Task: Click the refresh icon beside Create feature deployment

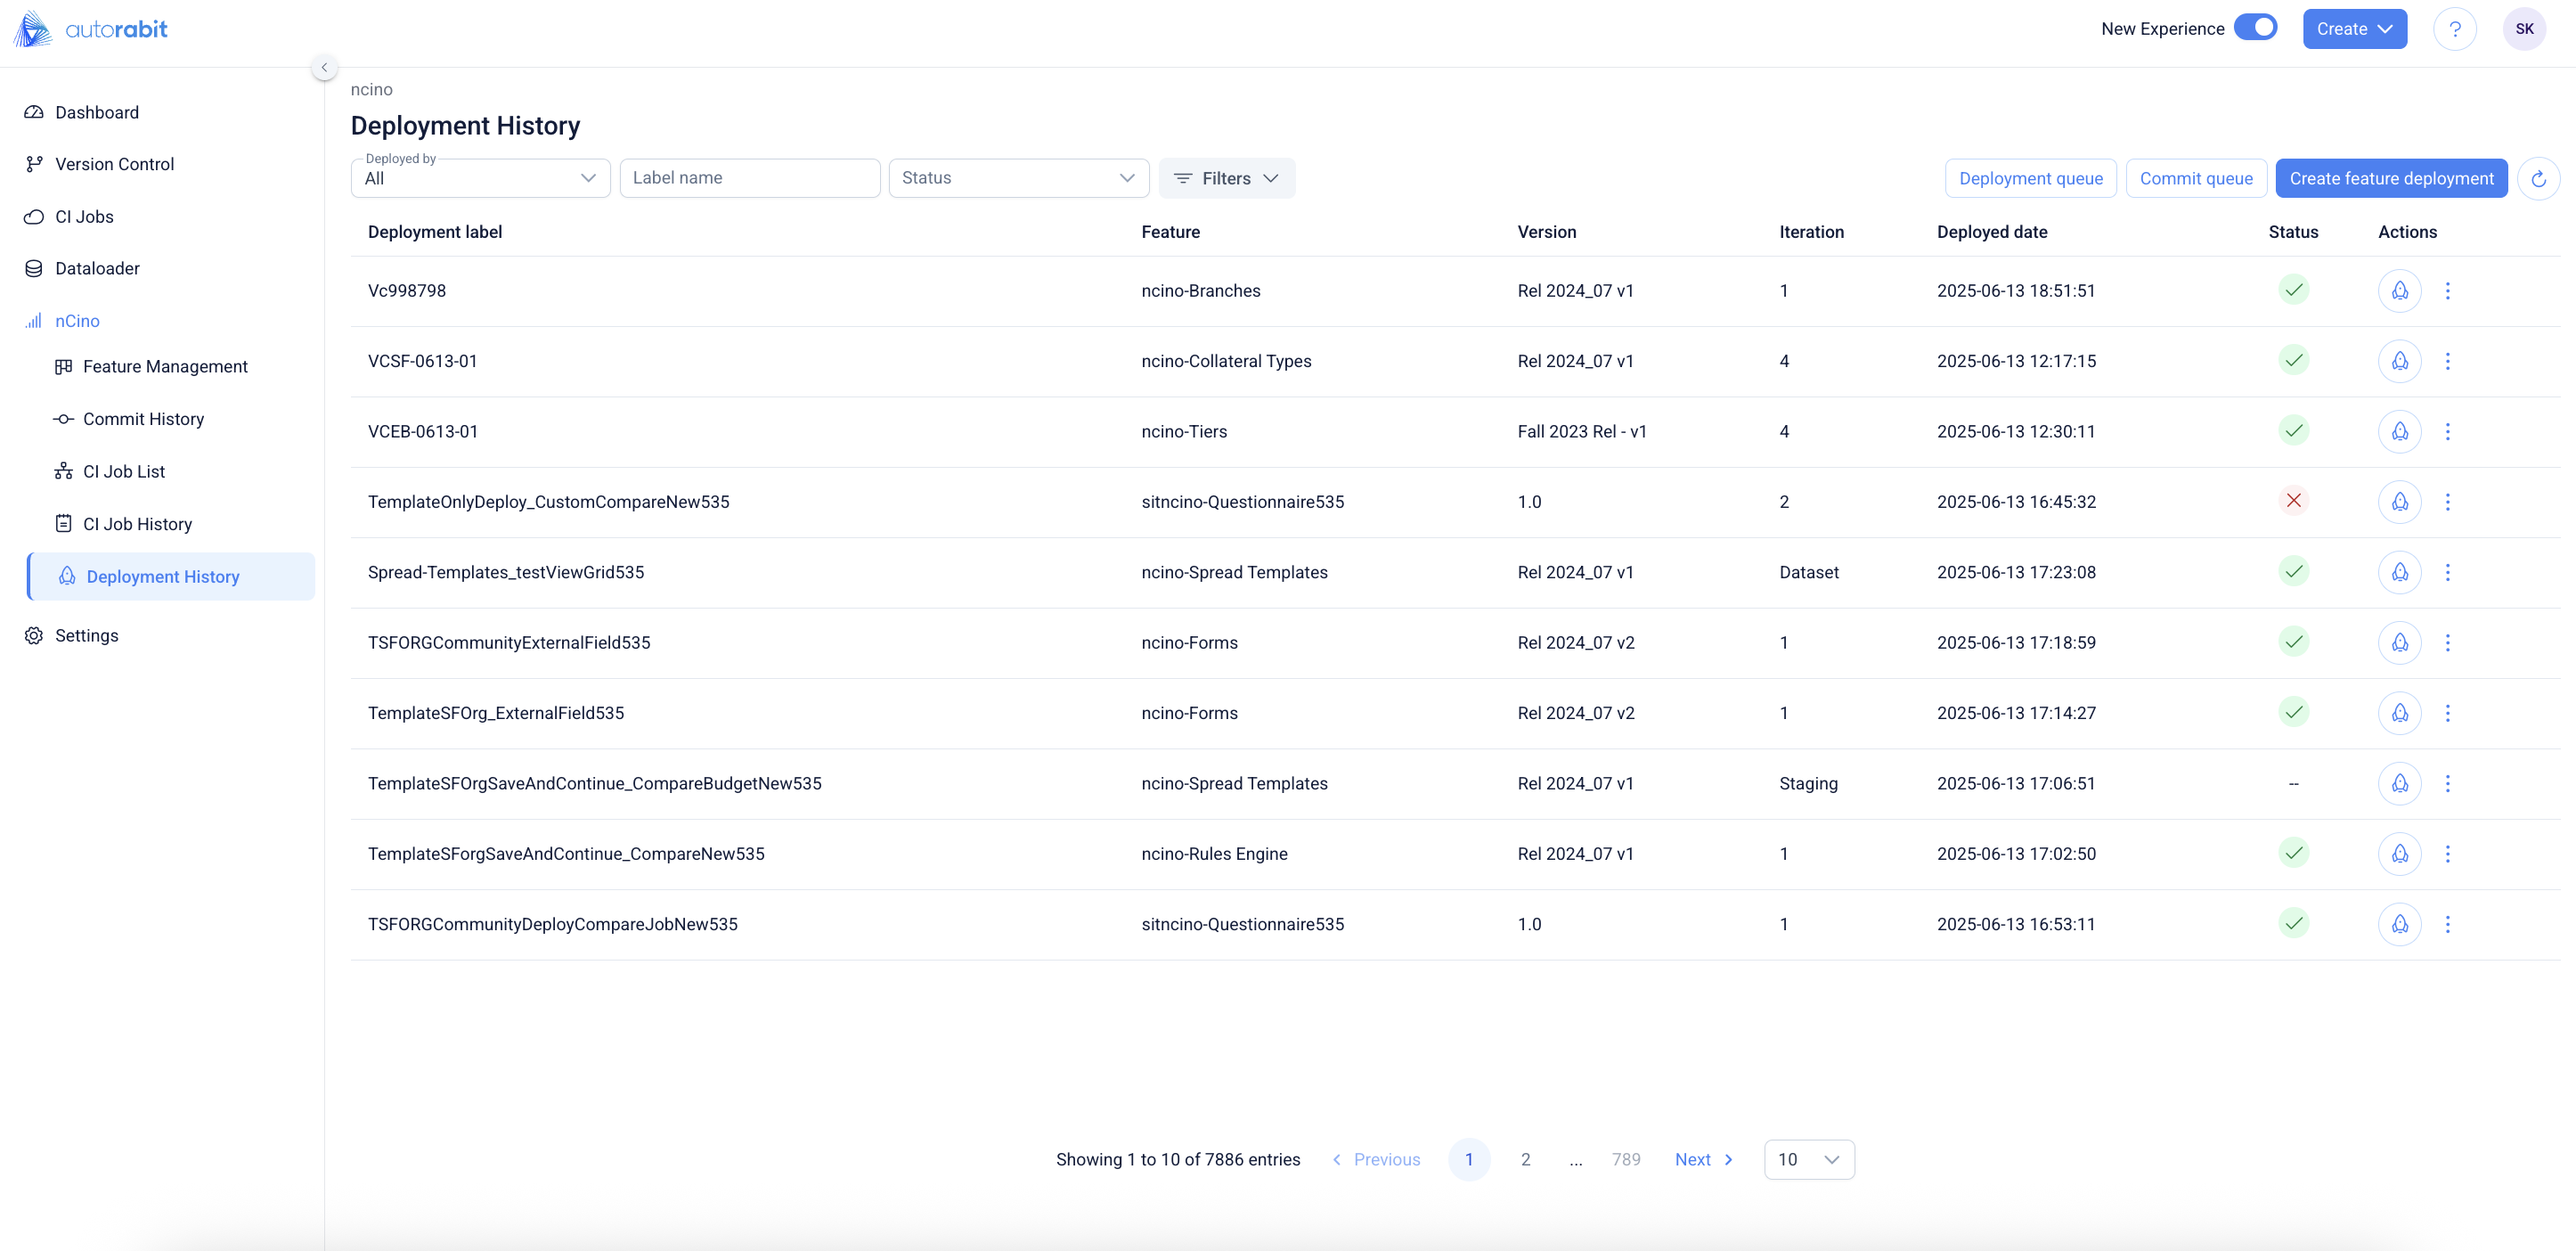Action: (x=2538, y=179)
